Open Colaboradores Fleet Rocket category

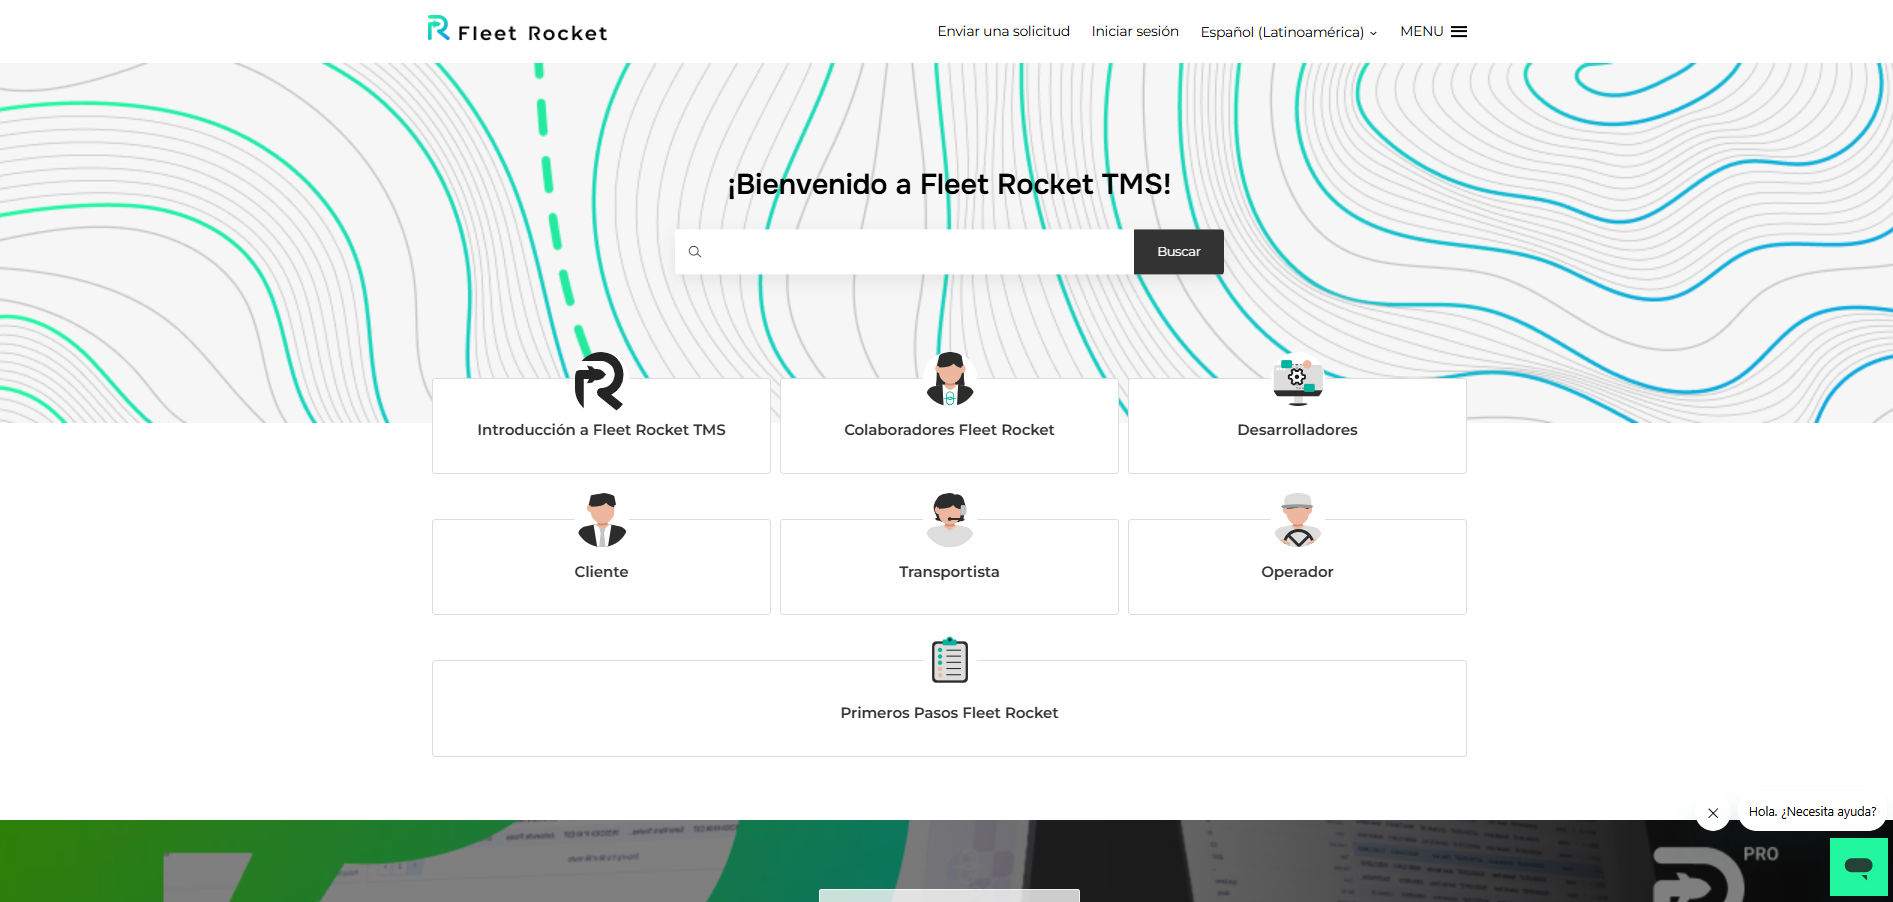coord(949,426)
